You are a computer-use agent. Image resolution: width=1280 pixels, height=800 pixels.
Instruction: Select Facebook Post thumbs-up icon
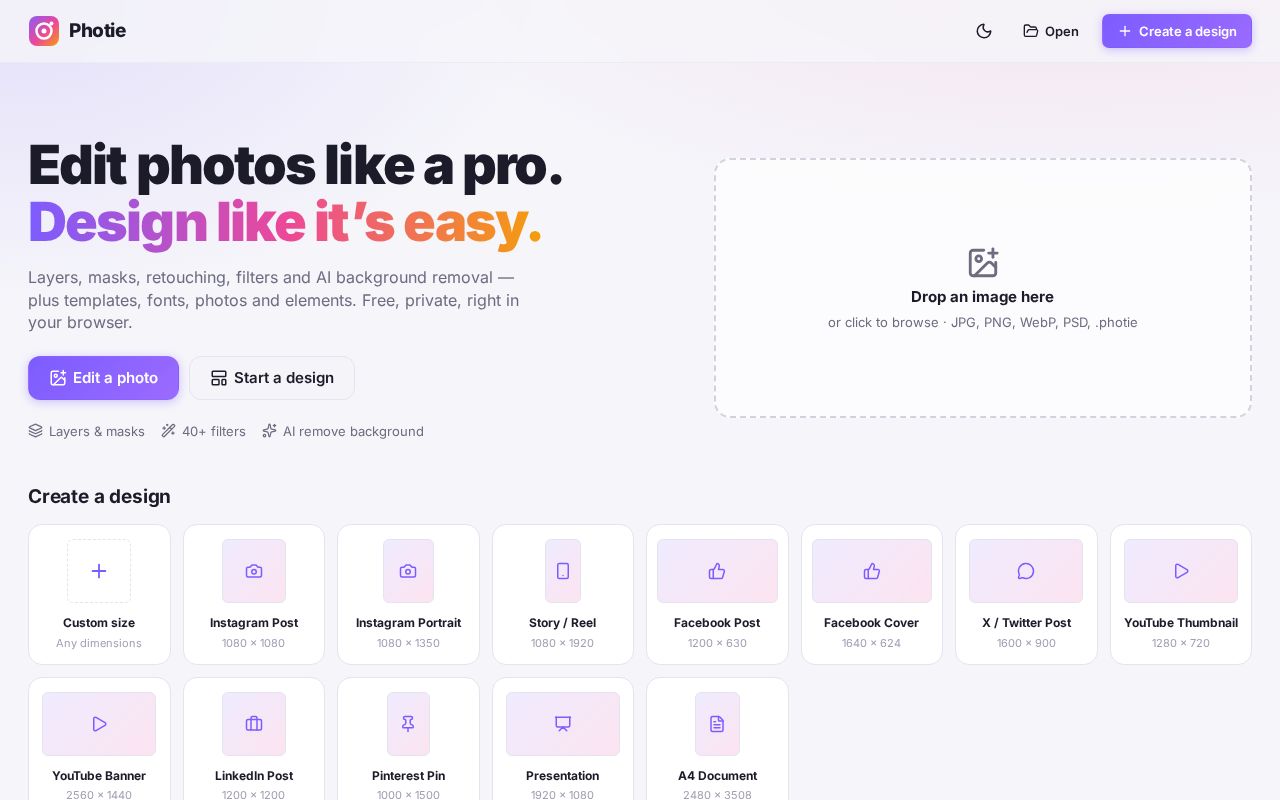point(717,571)
